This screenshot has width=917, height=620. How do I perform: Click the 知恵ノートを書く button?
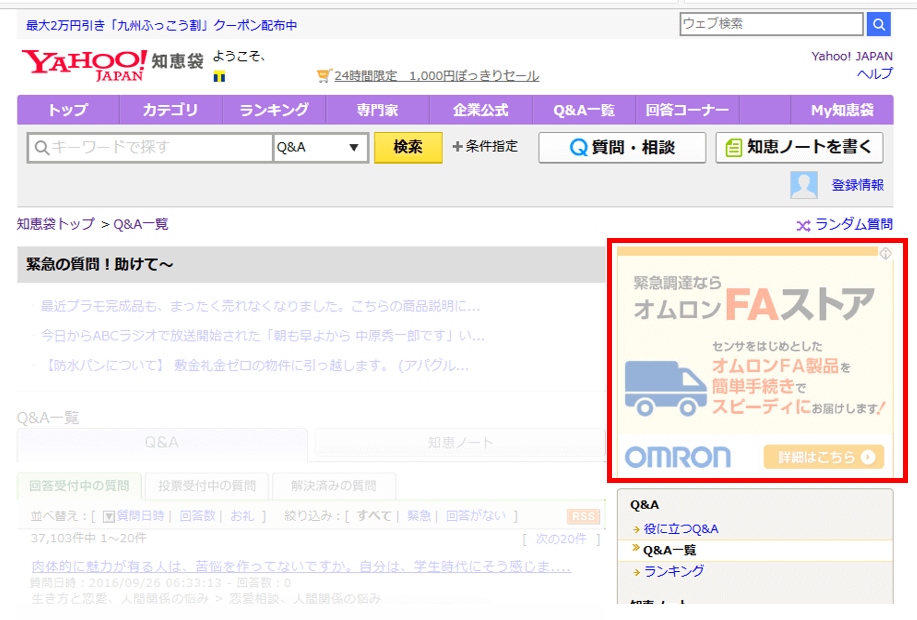(799, 147)
